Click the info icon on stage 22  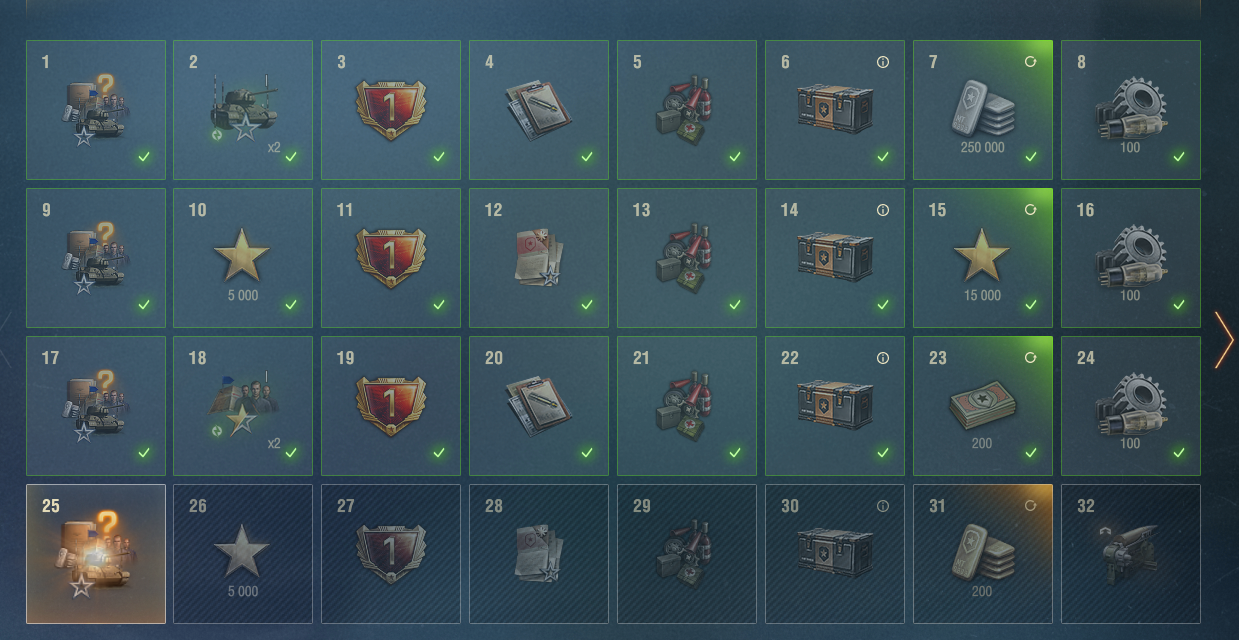pos(882,358)
